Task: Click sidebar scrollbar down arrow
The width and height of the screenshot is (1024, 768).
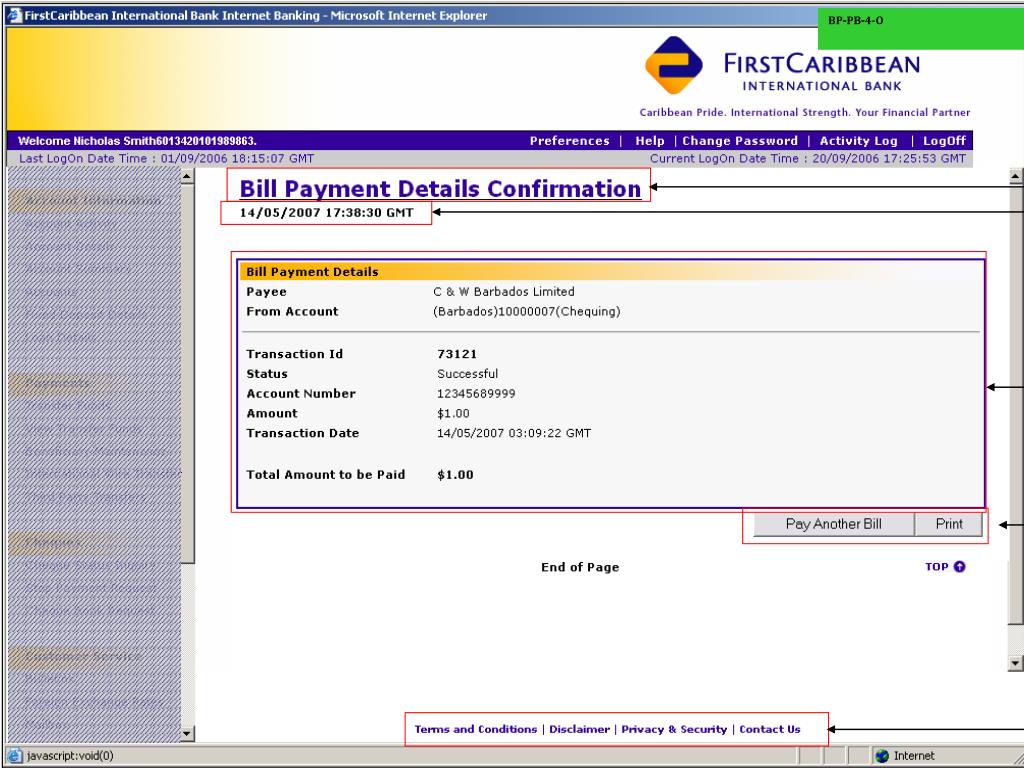Action: 187,734
